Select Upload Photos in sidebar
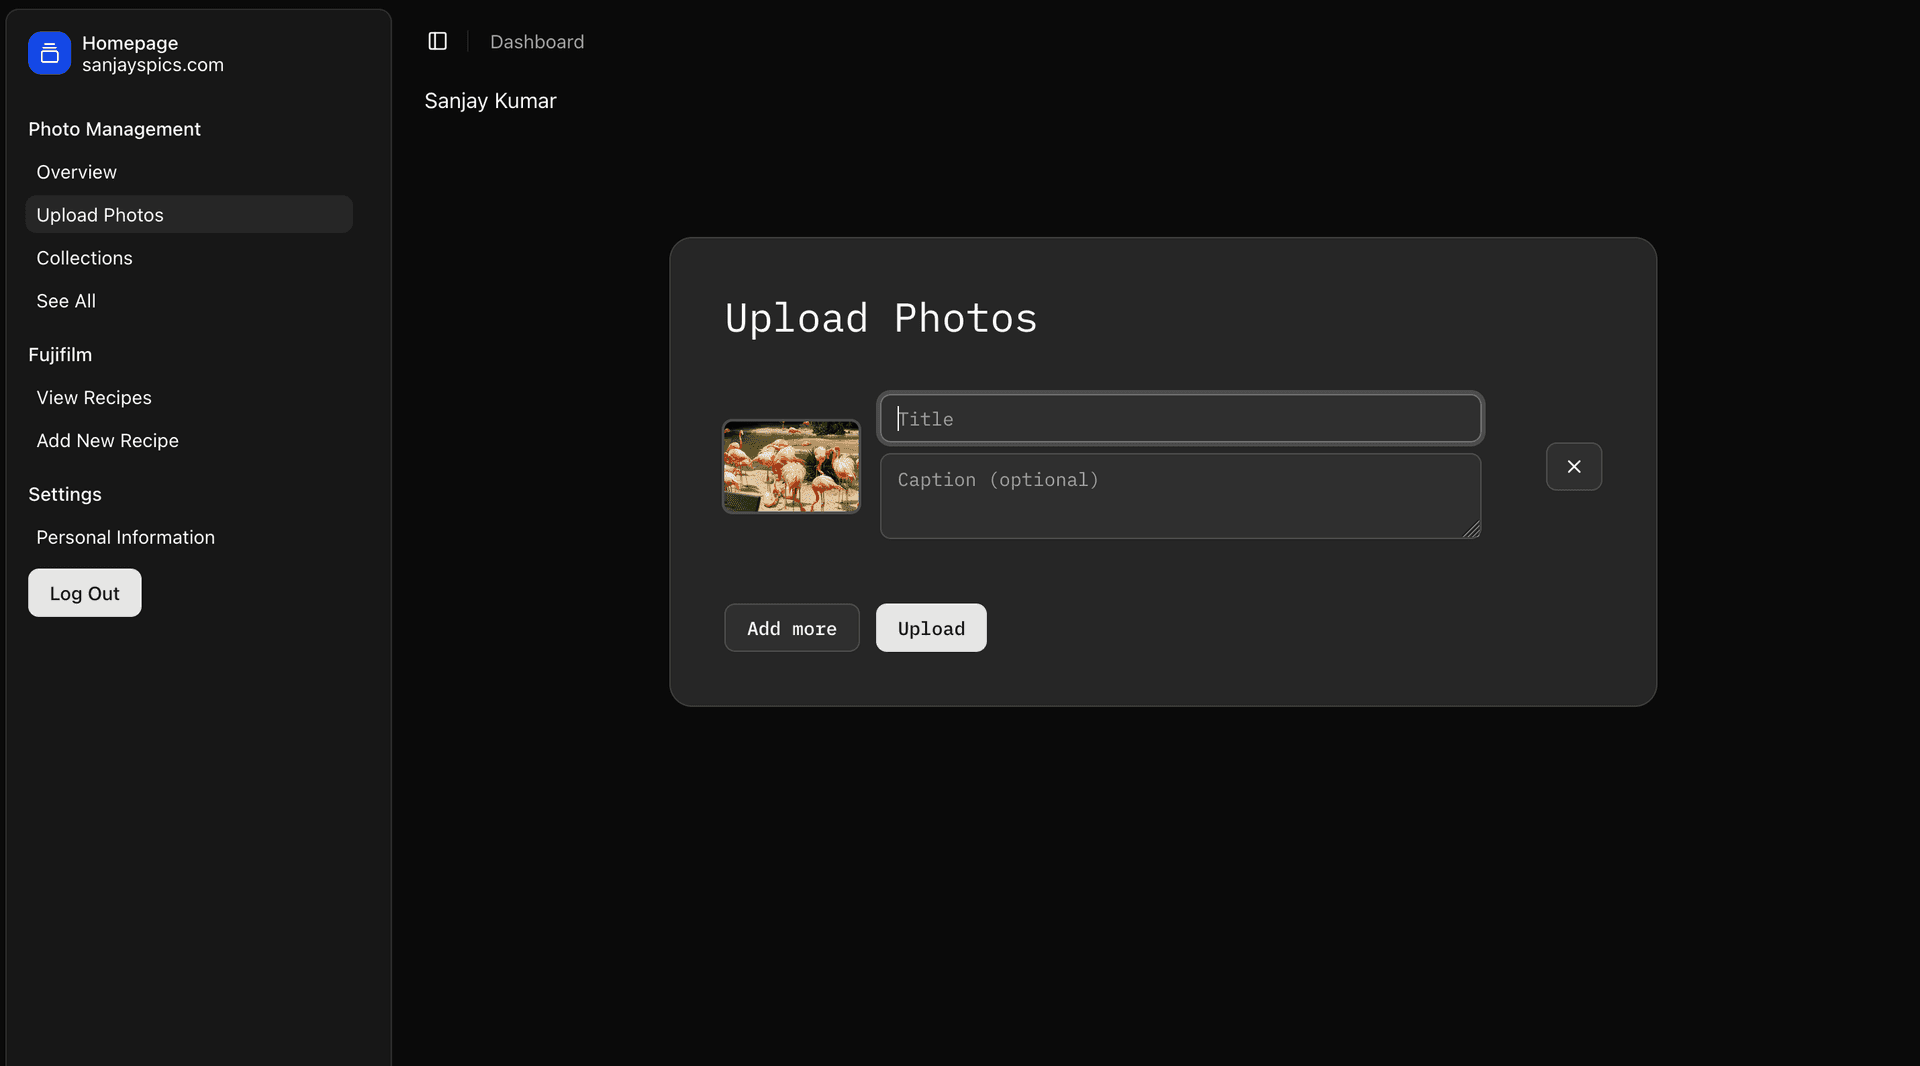Image resolution: width=1920 pixels, height=1066 pixels. click(x=189, y=215)
